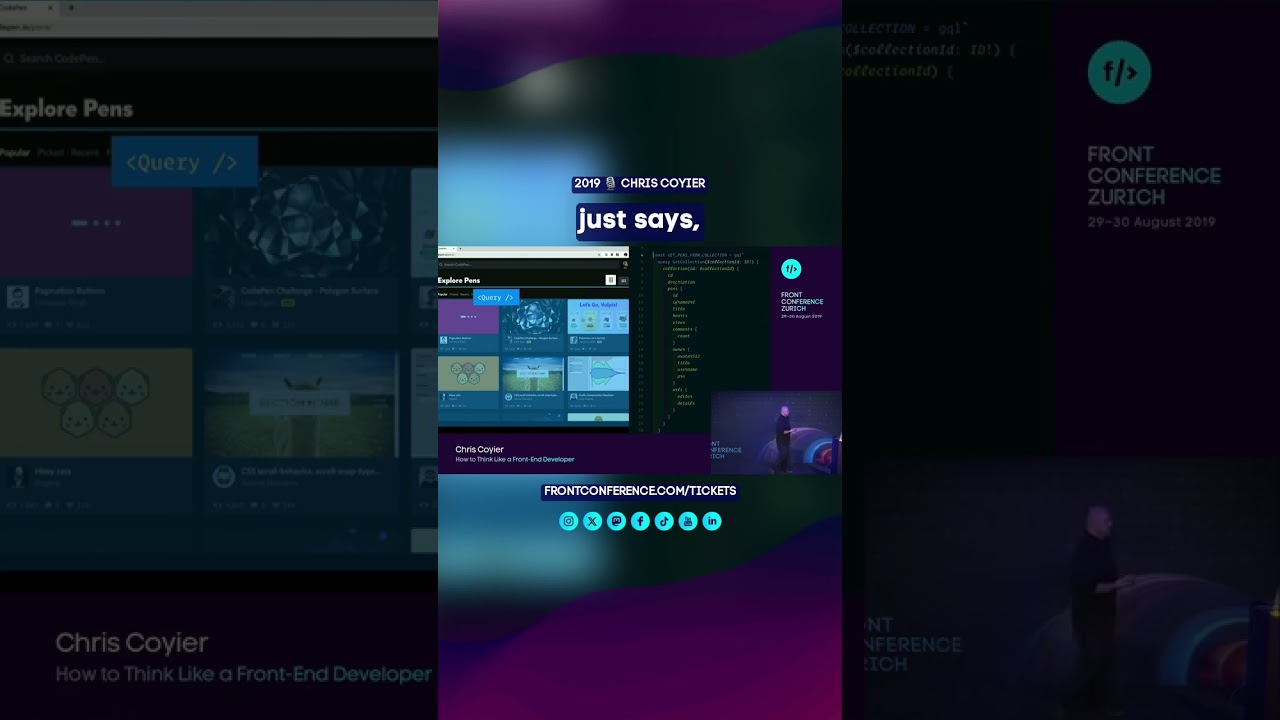Click the small blue '<Query />' tag in center video
This screenshot has height=720, width=1280.
coord(496,297)
